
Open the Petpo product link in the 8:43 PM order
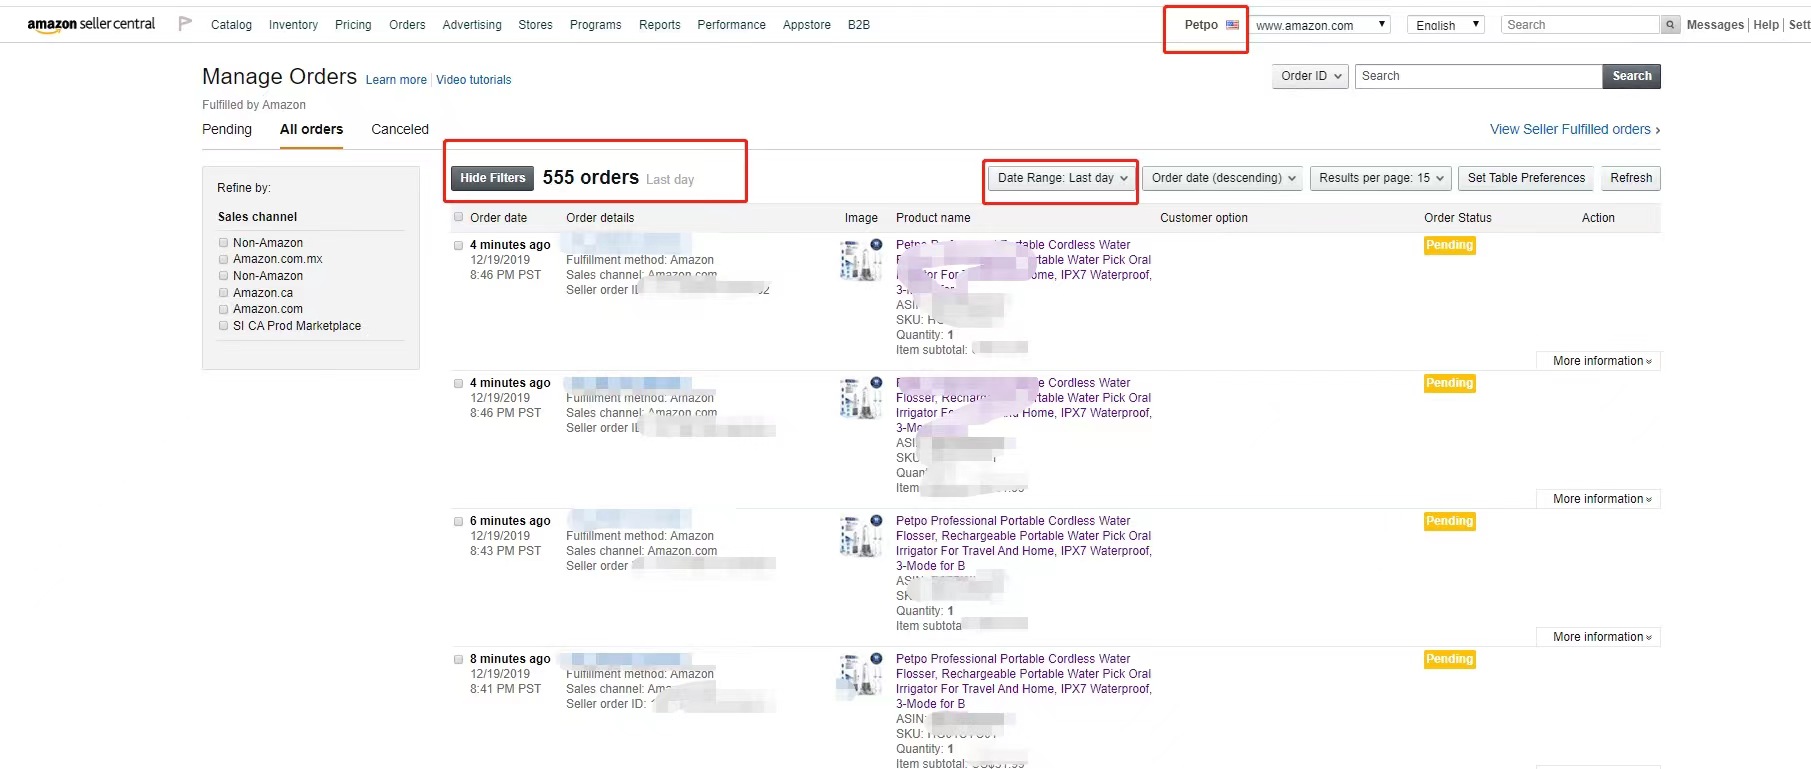click(1024, 543)
